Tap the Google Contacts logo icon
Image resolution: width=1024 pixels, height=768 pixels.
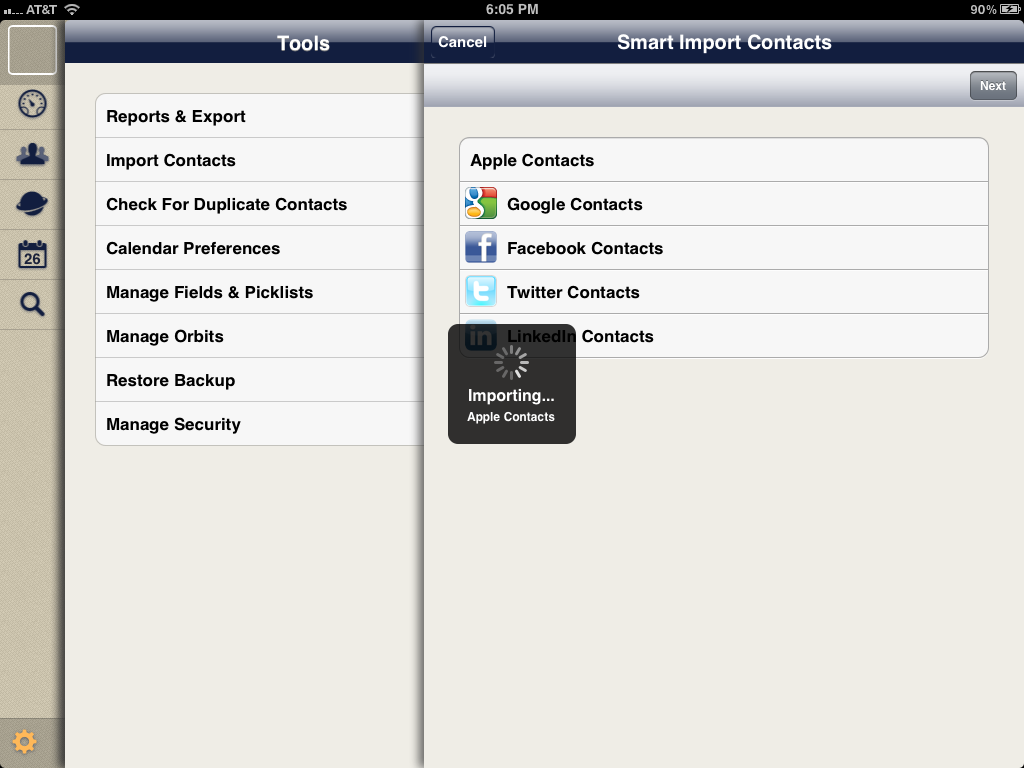pyautogui.click(x=481, y=204)
